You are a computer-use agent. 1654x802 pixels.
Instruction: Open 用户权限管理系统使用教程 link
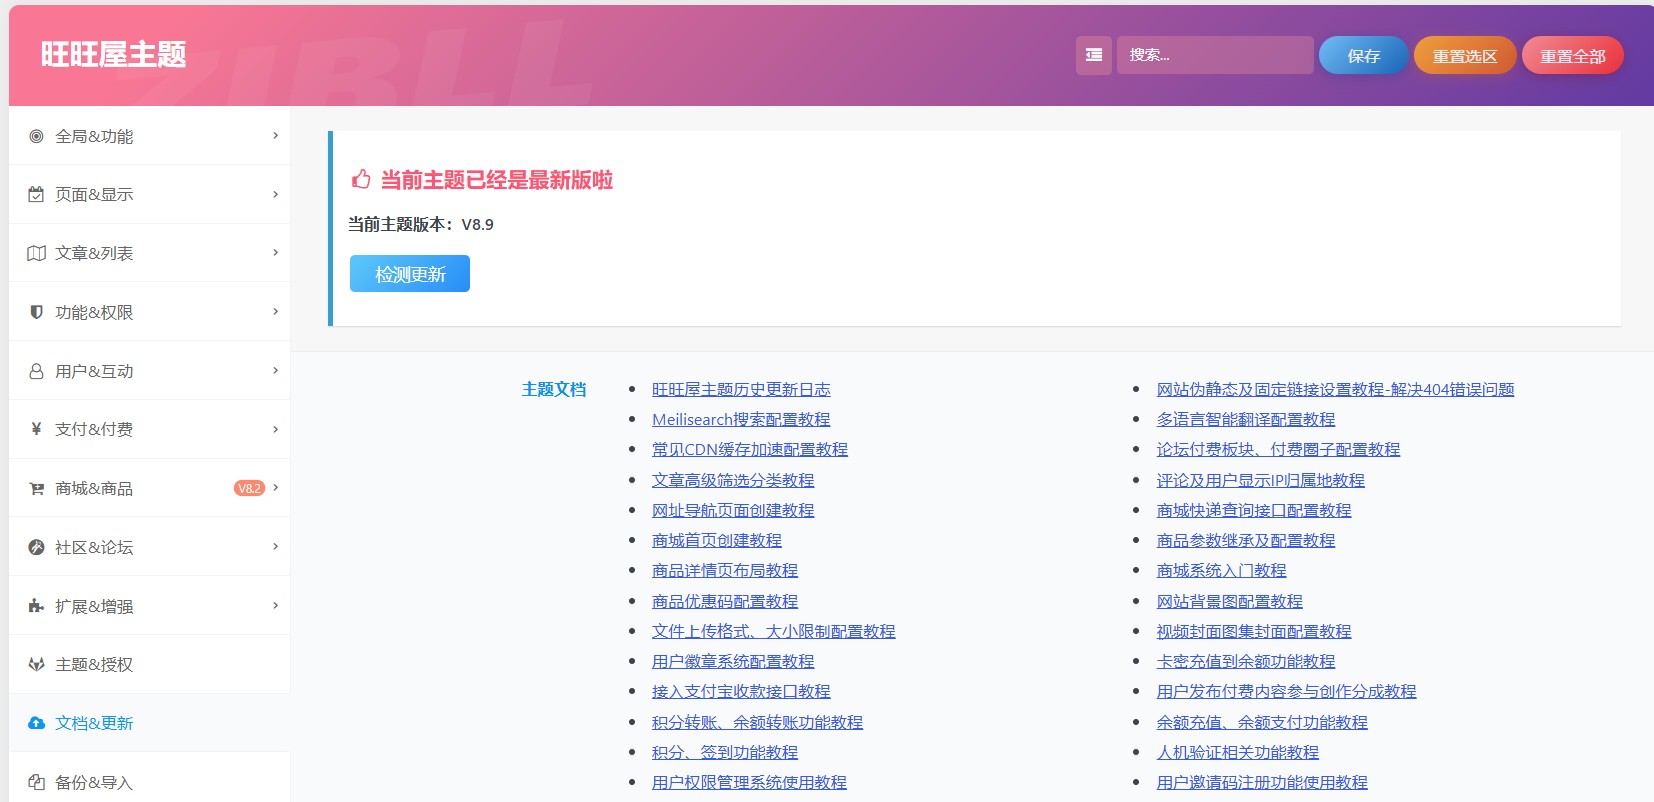click(x=749, y=782)
